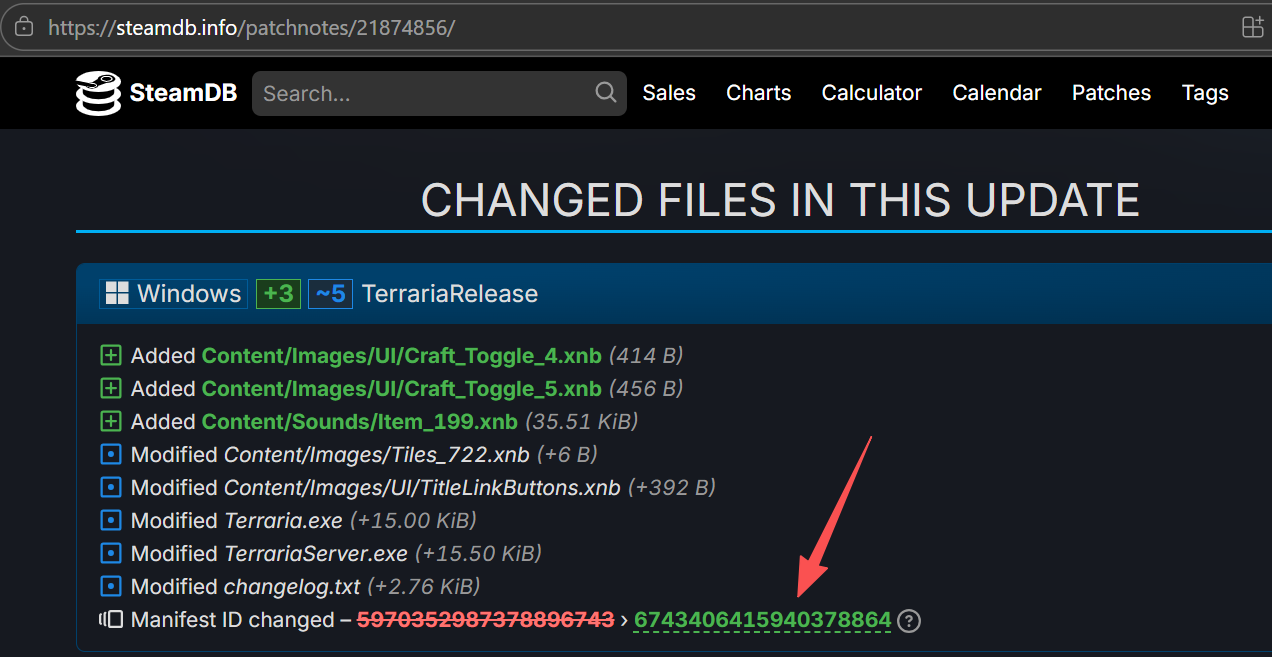
Task: Click the added icon beside Item_199.xnb
Action: pos(111,422)
